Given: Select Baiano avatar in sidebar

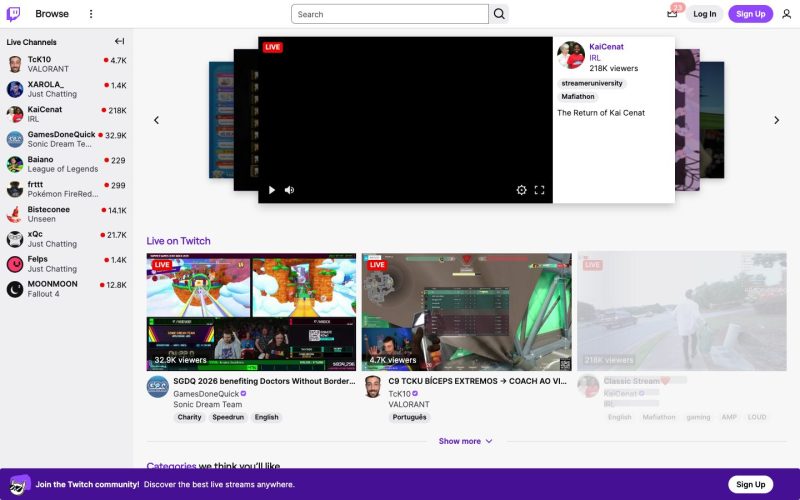Looking at the screenshot, I should click(15, 164).
